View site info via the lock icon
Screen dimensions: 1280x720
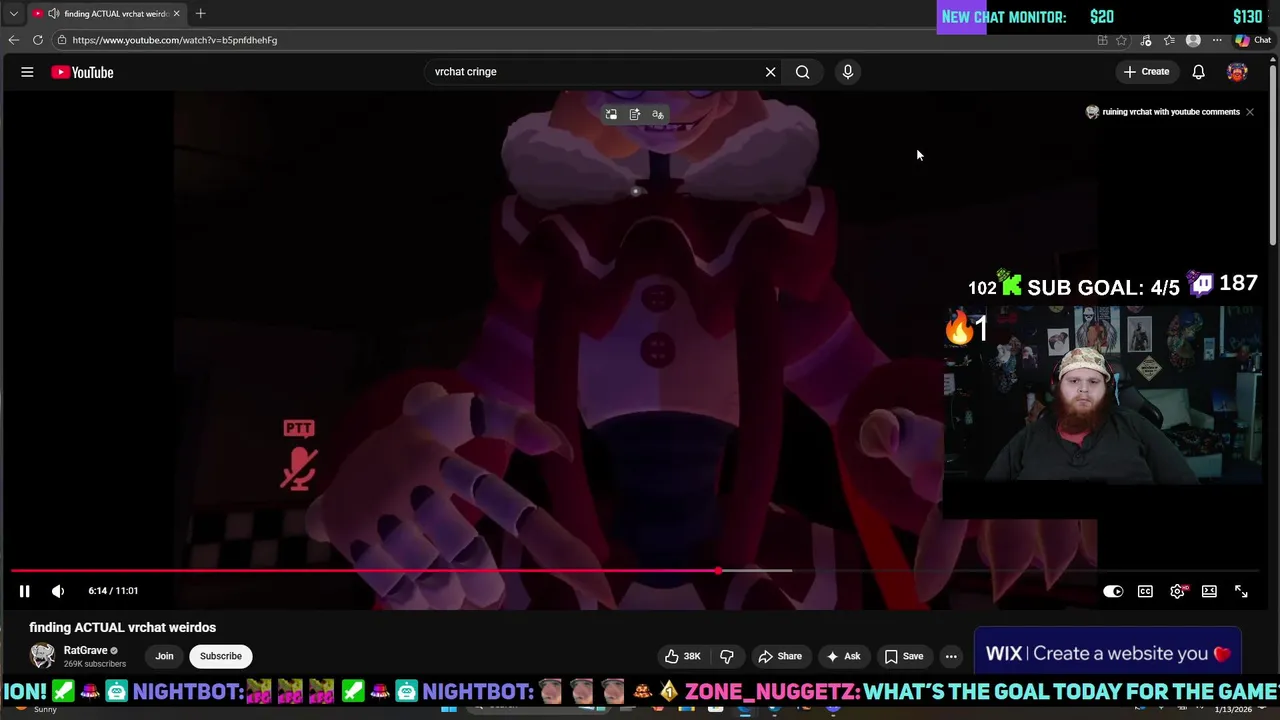[62, 40]
